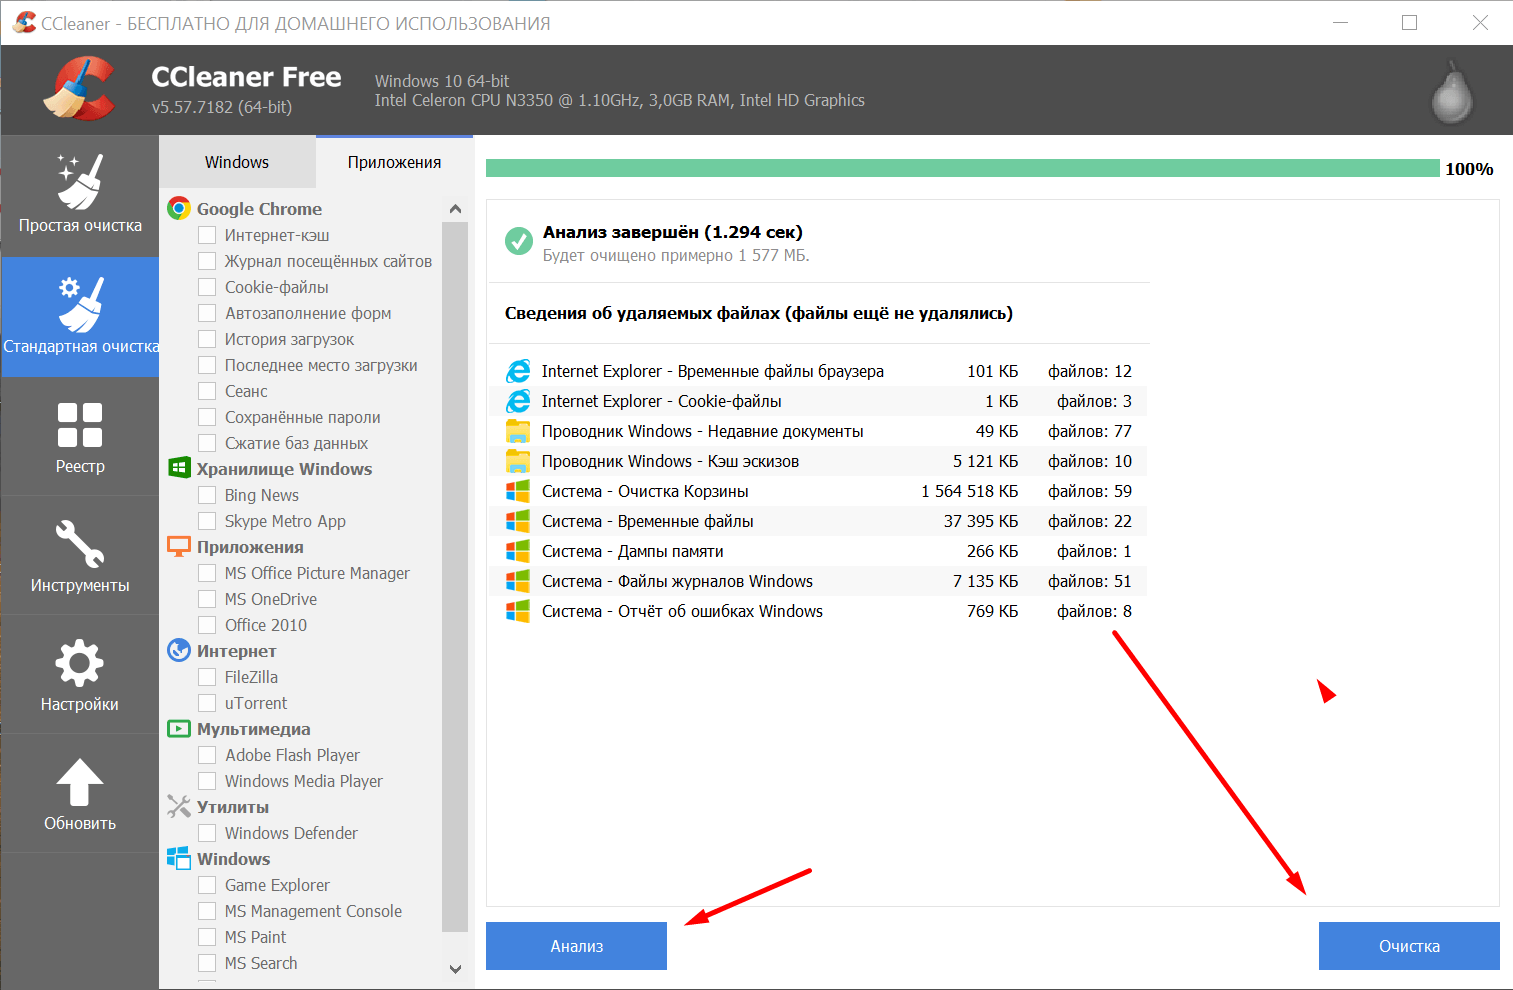This screenshot has height=990, width=1513.
Task: Check the Cookie-файлы checkbox
Action: tap(207, 287)
